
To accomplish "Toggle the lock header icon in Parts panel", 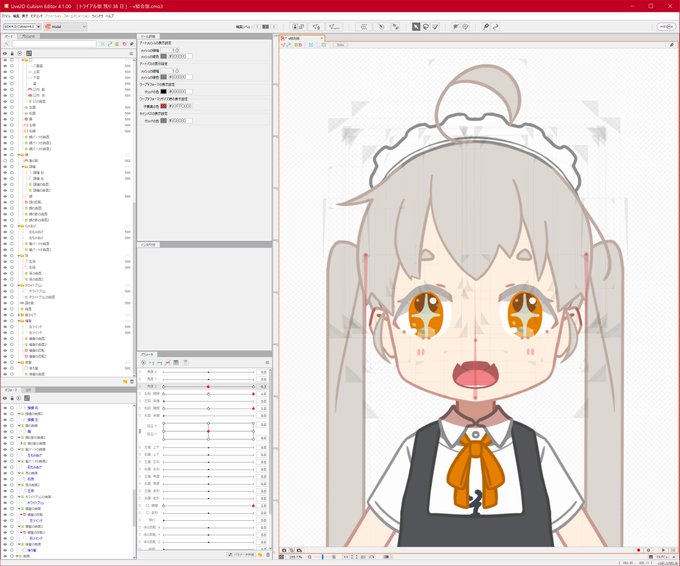I will [x=12, y=53].
